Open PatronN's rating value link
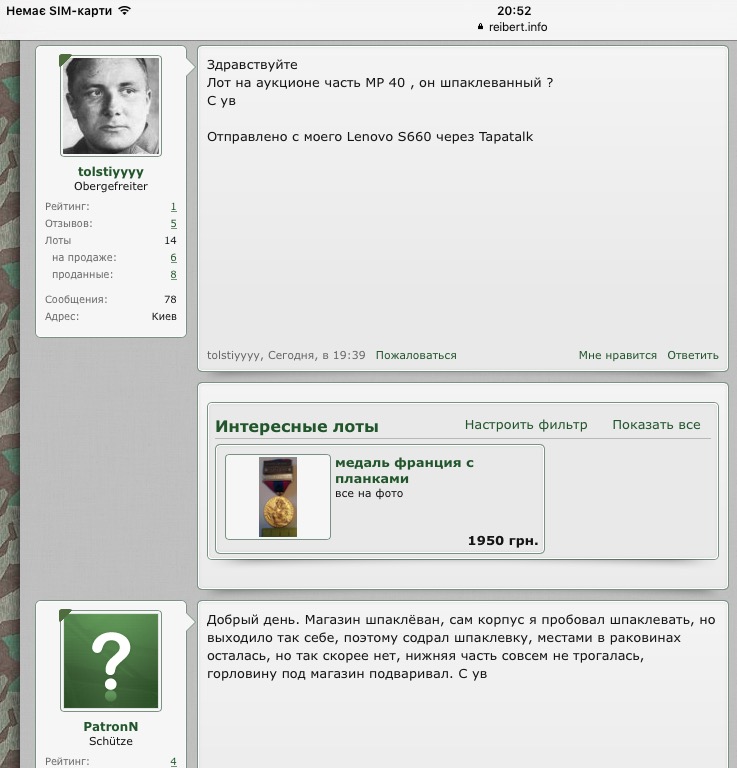Screen dimensions: 737x768 tap(173, 761)
